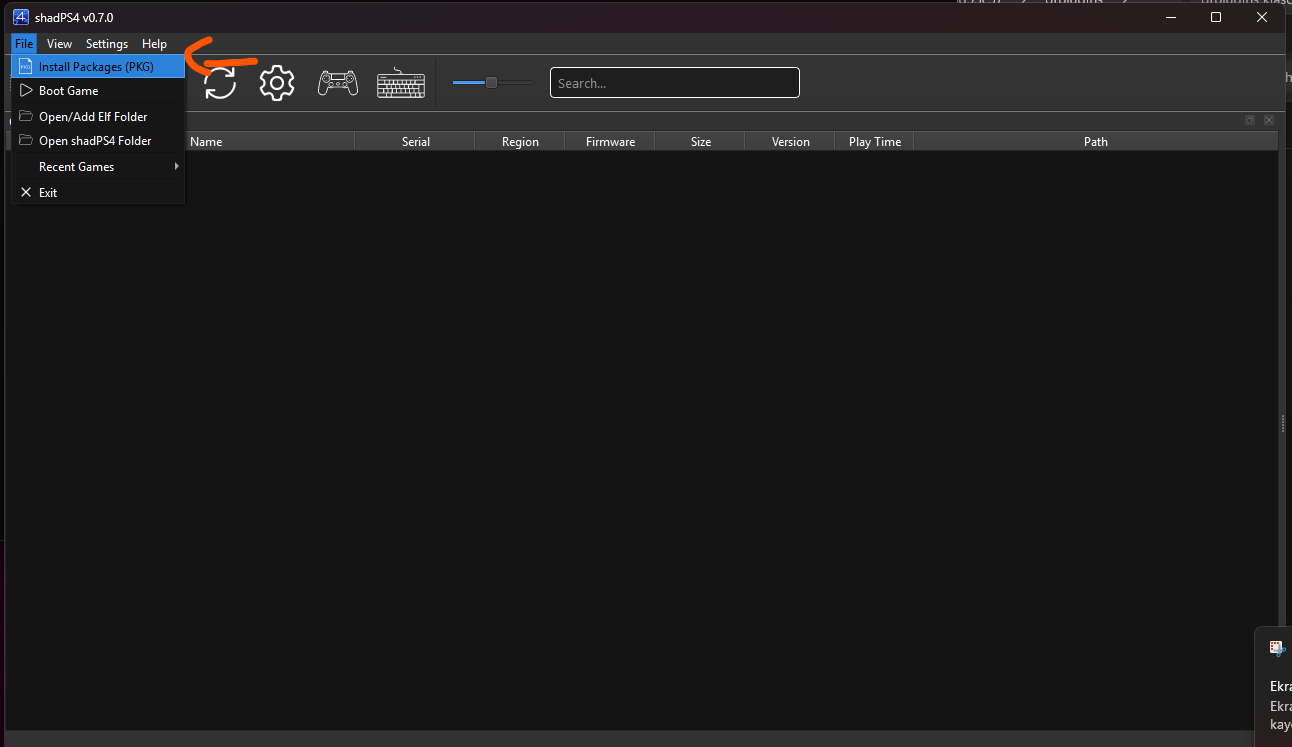Sort by the Serial column header

tap(415, 142)
